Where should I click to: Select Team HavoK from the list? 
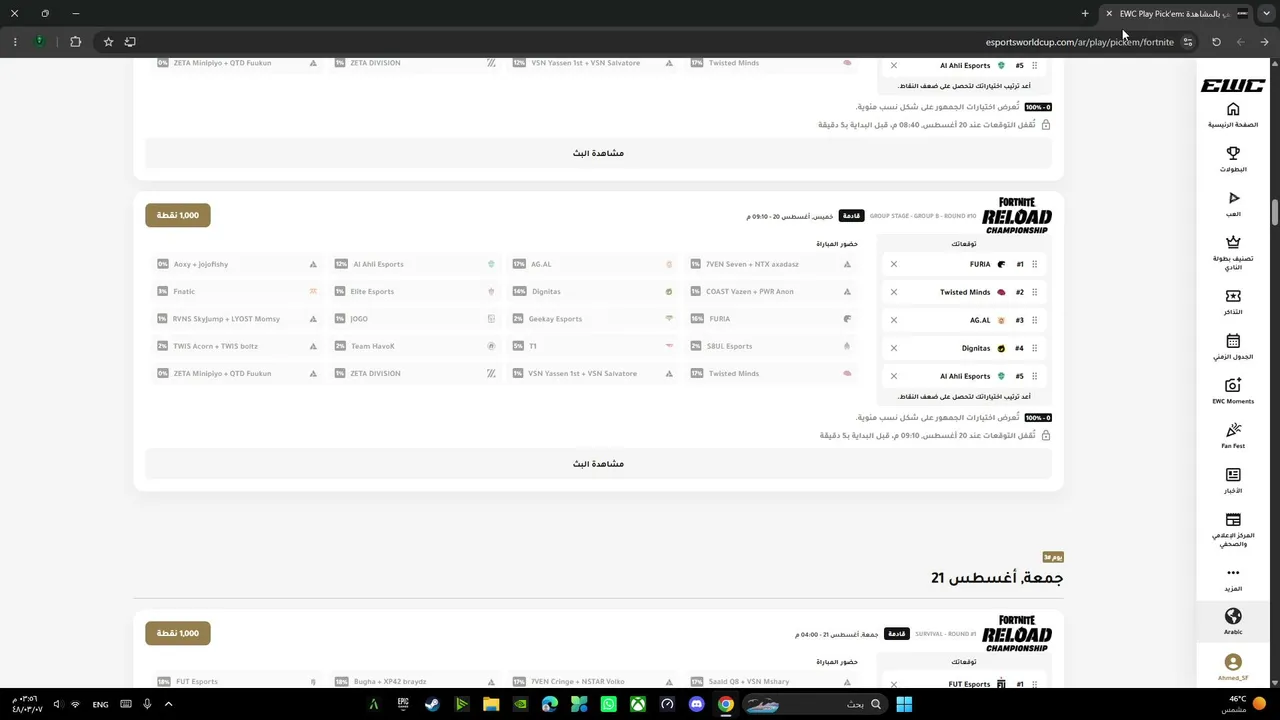415,346
